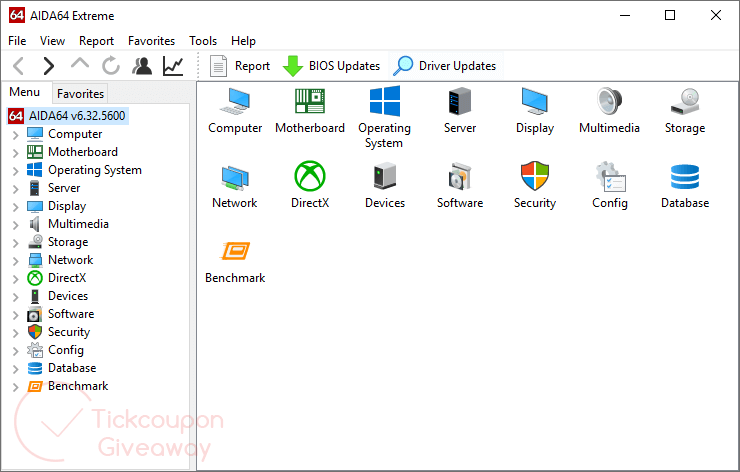Screen dimensions: 740x472
Task: Go forward with the right arrow toolbar button
Action: pyautogui.click(x=49, y=66)
